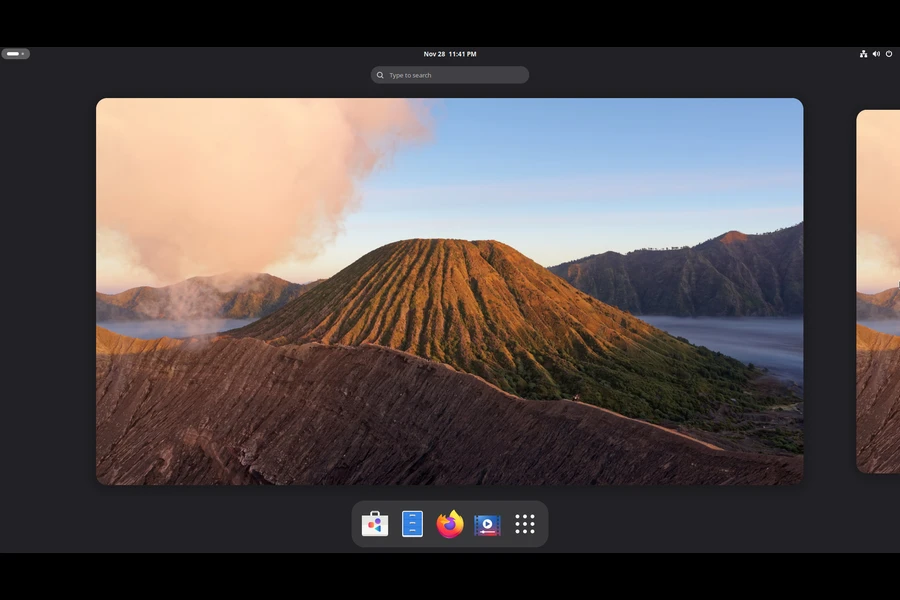Open Firefox from the dock
The height and width of the screenshot is (600, 900).
[x=449, y=523]
